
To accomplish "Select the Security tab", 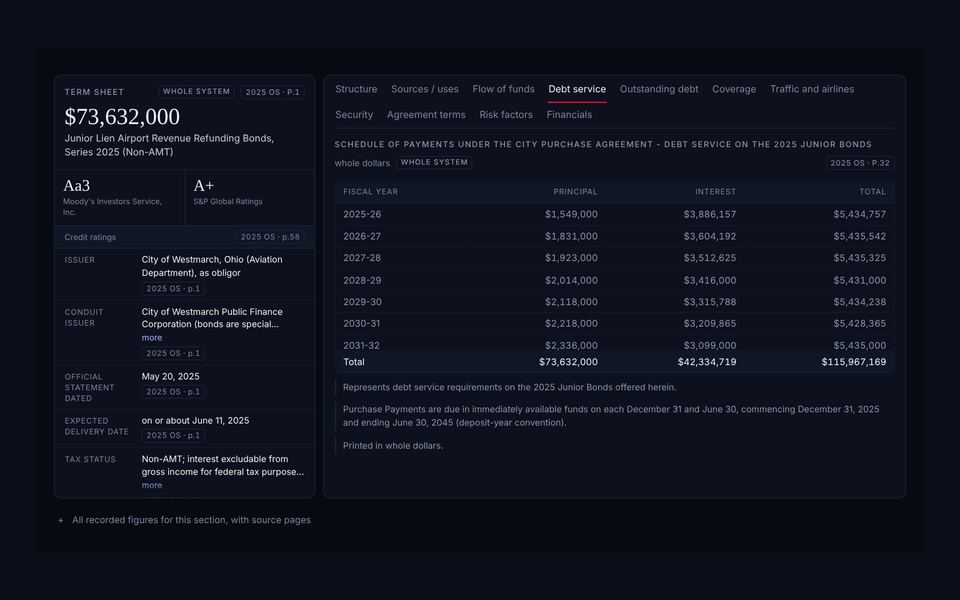I will pos(354,114).
